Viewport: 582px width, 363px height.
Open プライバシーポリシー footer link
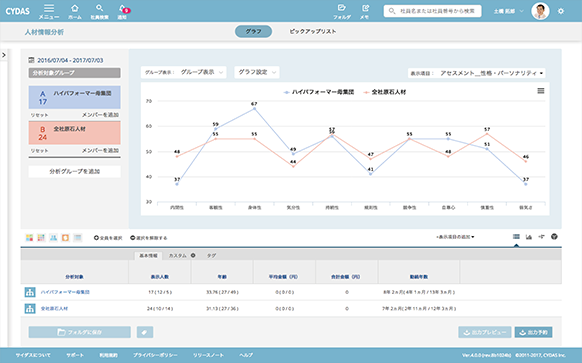click(155, 355)
